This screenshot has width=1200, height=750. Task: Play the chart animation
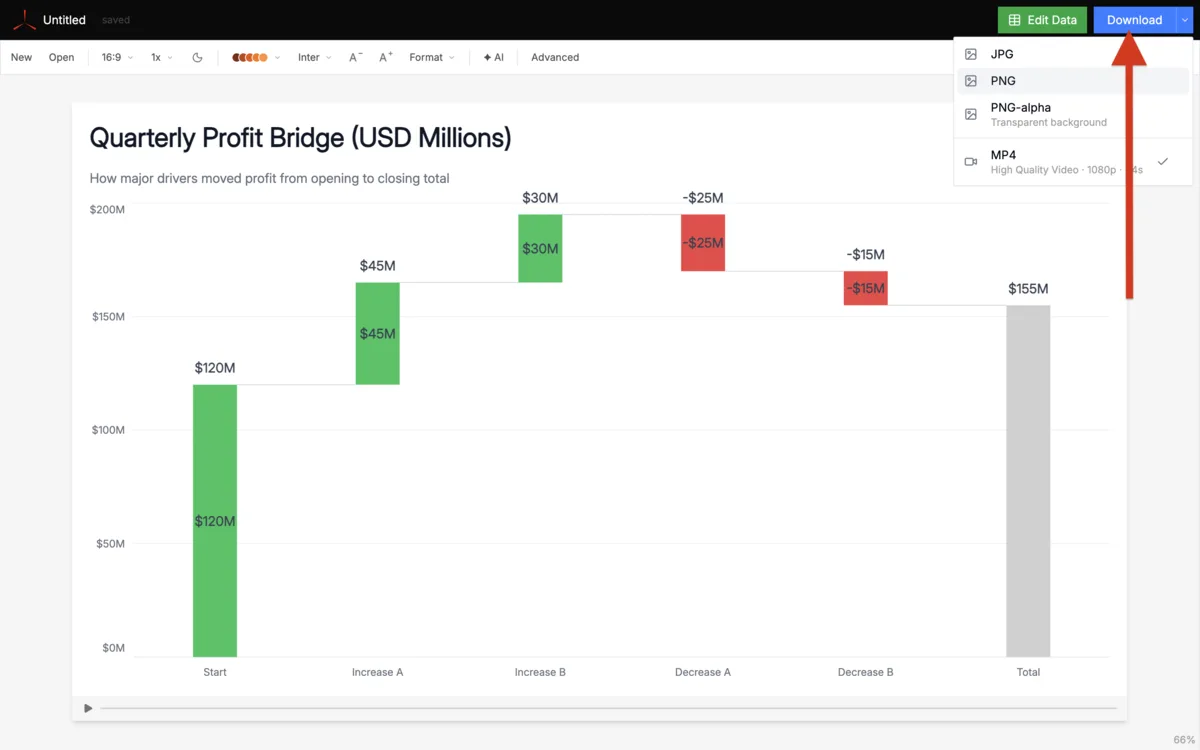point(88,708)
